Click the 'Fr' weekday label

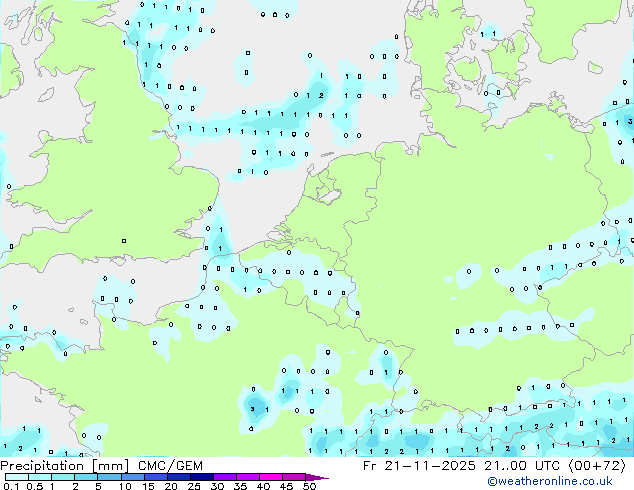click(x=369, y=466)
